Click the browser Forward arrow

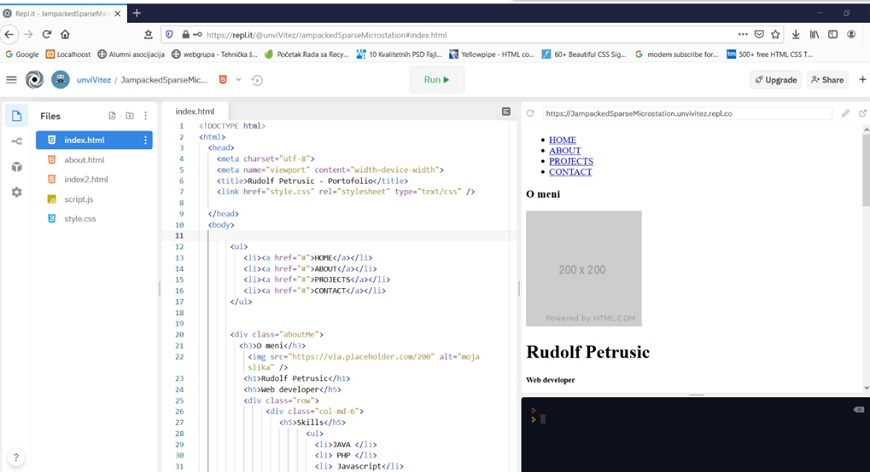28,34
